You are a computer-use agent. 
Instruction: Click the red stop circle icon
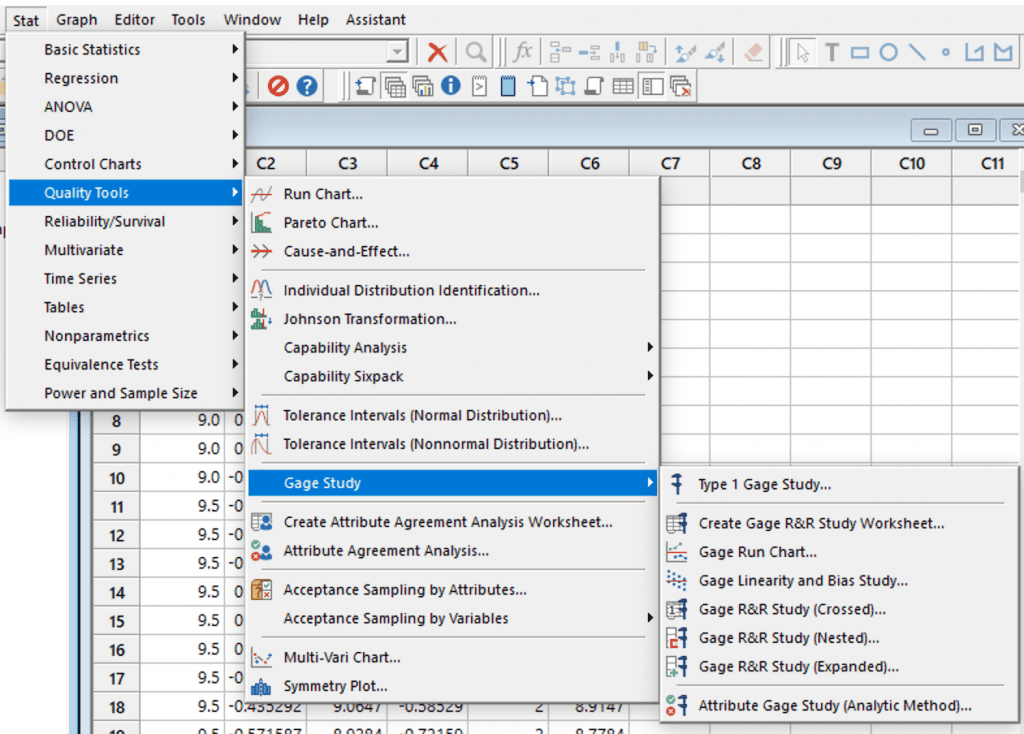tap(278, 86)
